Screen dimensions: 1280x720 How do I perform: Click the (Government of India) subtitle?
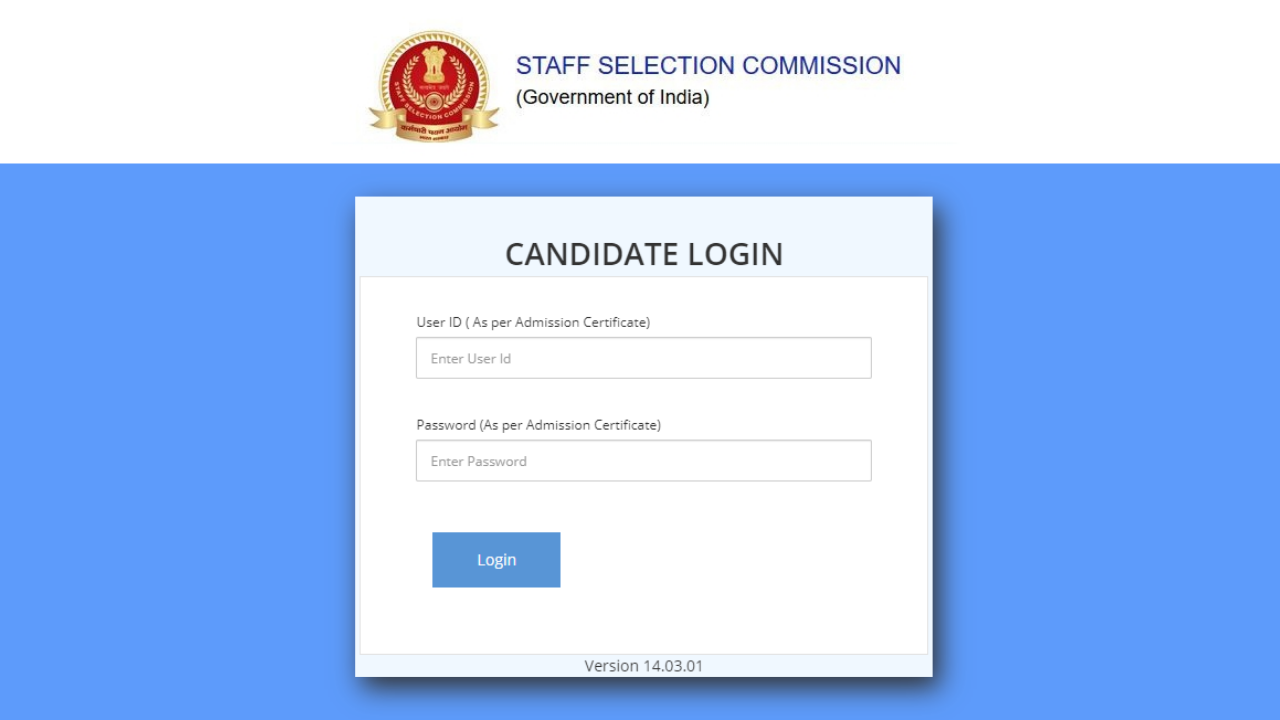point(612,98)
